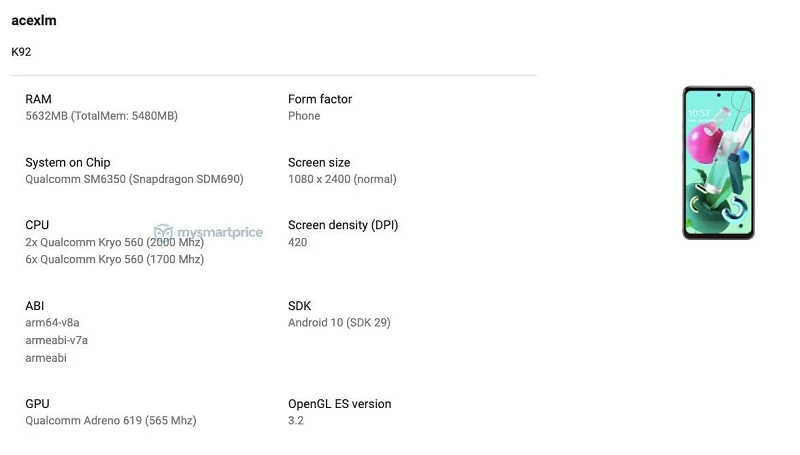Image resolution: width=800 pixels, height=455 pixels.
Task: Click the 1080 x 2400 screen size value
Action: point(342,179)
